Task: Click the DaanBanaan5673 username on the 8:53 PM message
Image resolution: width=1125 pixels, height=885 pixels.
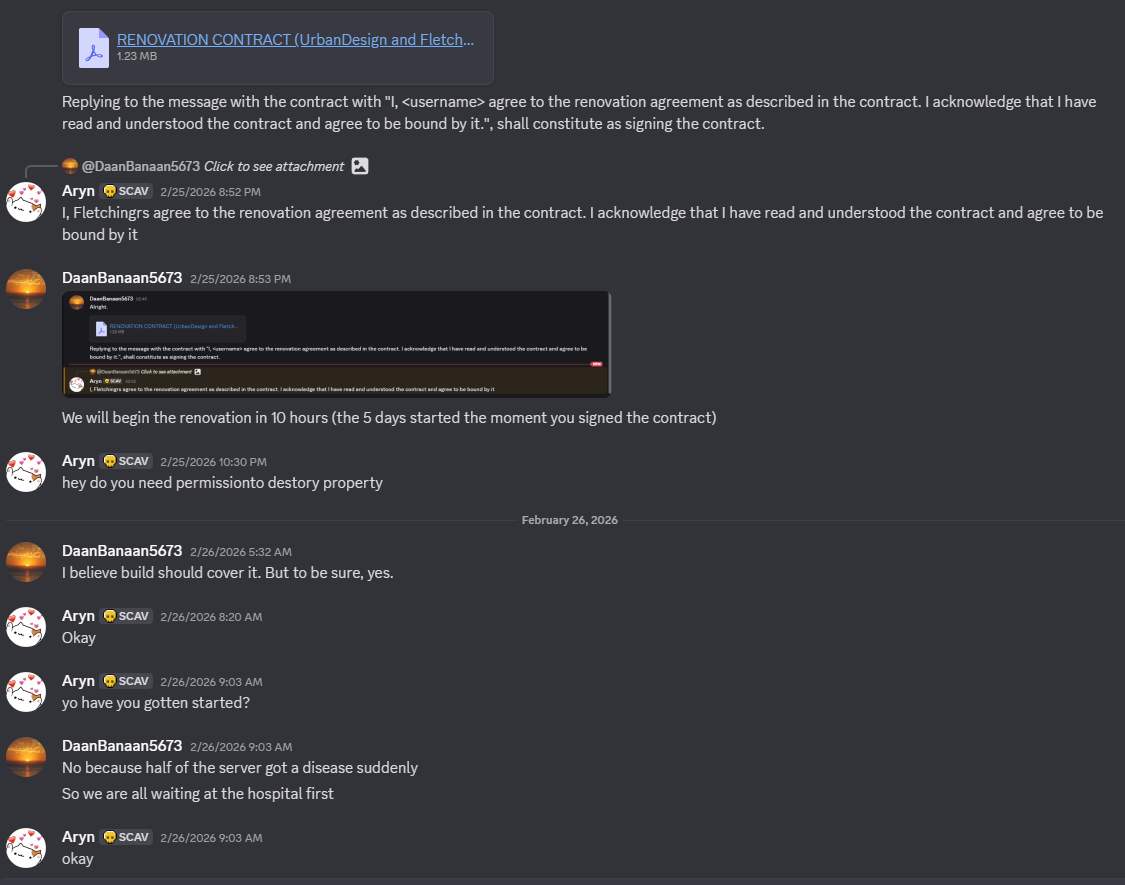Action: pyautogui.click(x=122, y=278)
